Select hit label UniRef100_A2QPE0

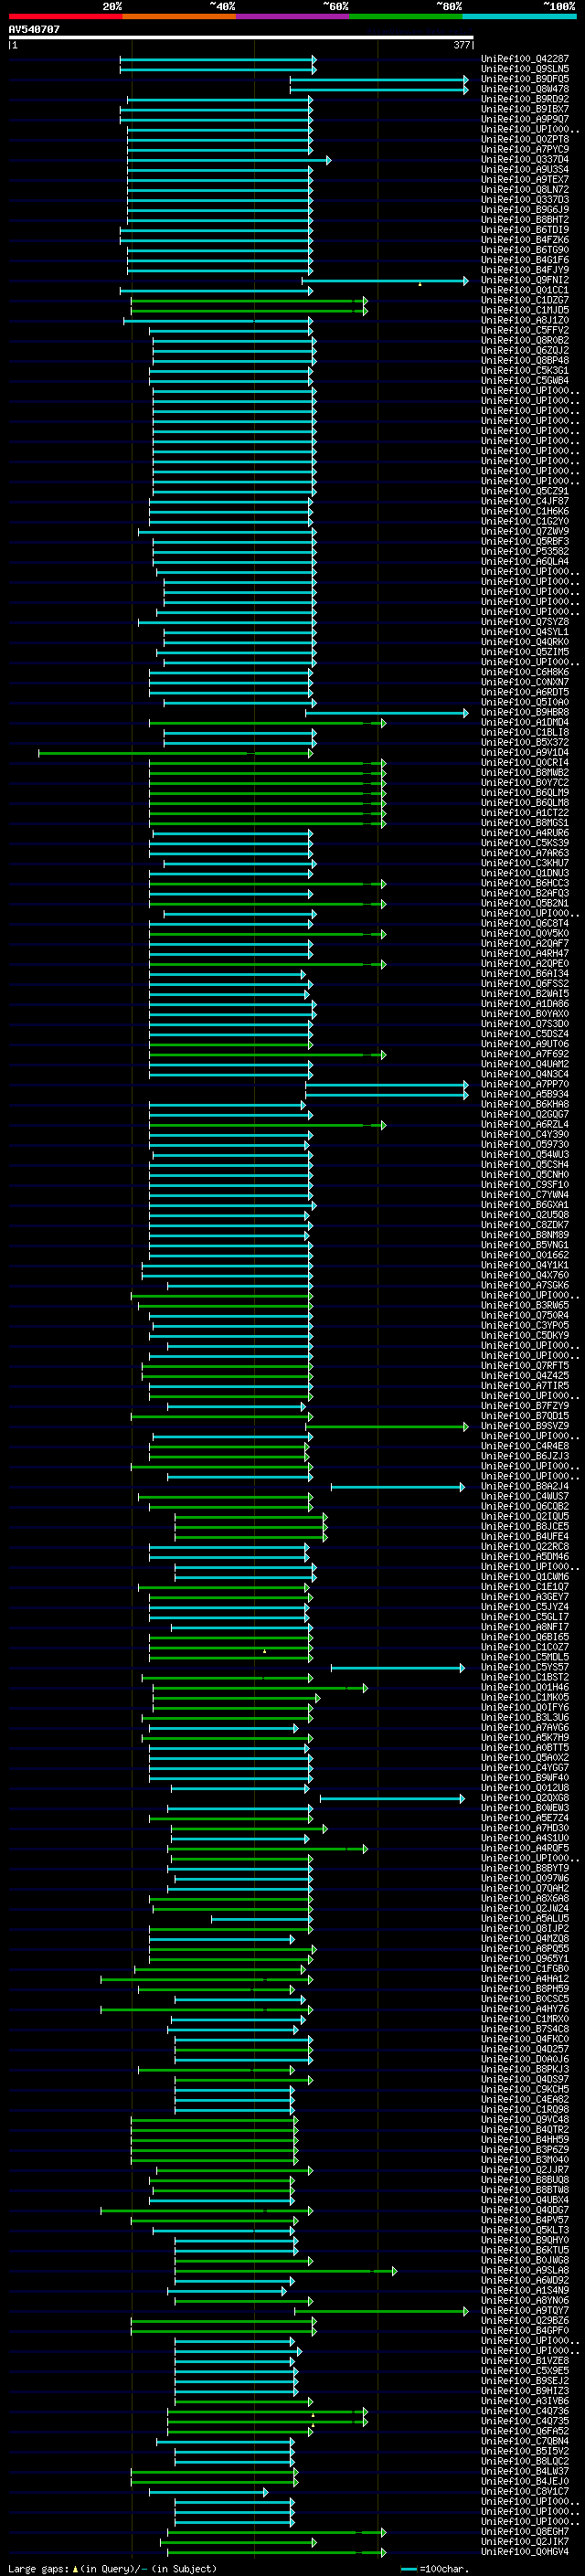click(525, 963)
